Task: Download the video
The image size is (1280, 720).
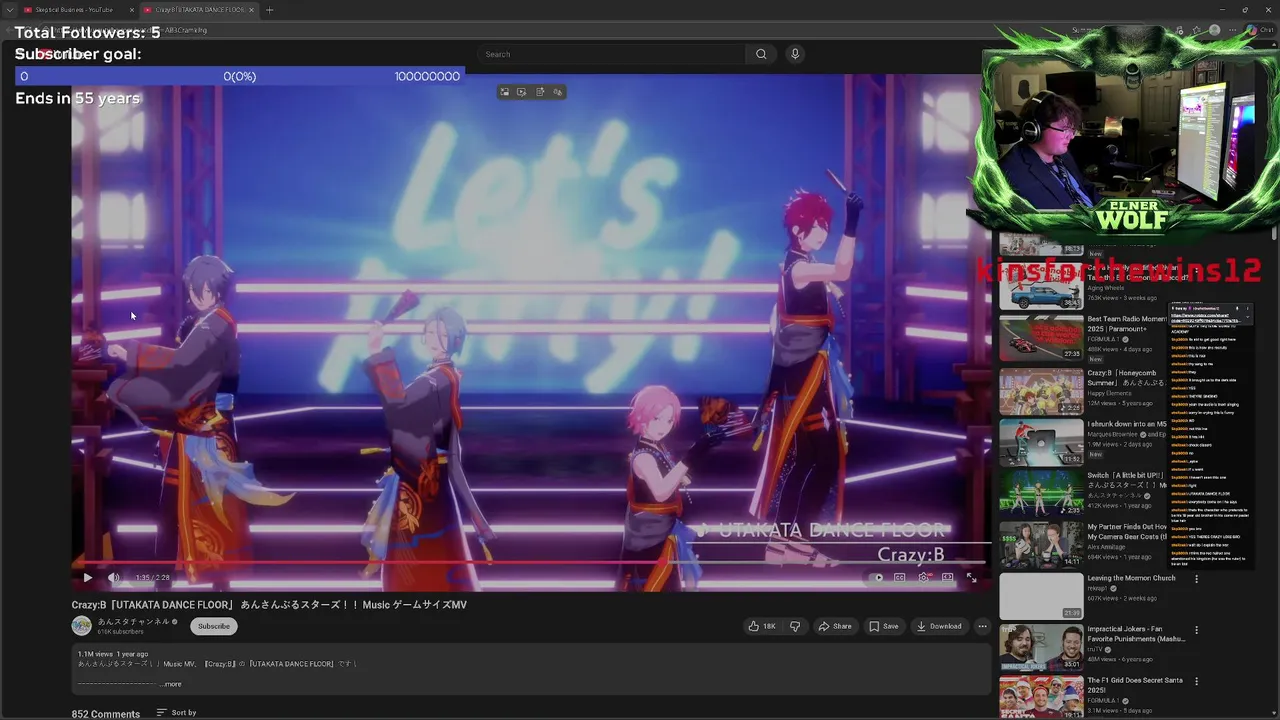Action: click(x=939, y=626)
